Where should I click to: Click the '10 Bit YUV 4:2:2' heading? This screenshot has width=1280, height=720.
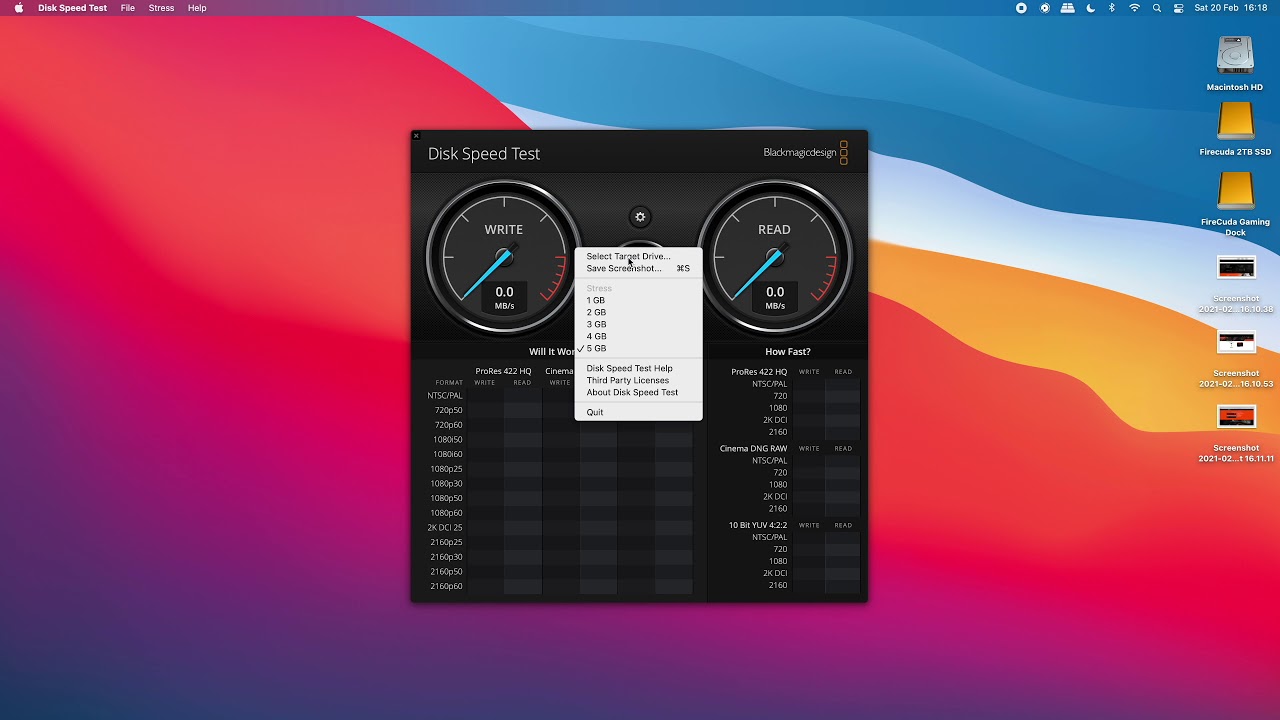[x=758, y=525]
